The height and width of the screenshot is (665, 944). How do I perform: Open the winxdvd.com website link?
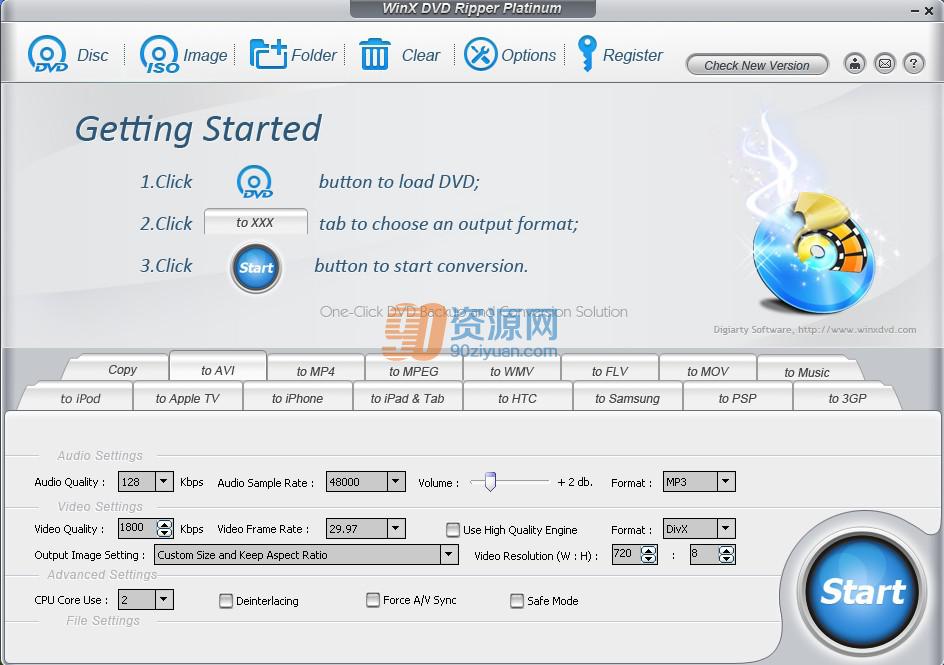(857, 330)
